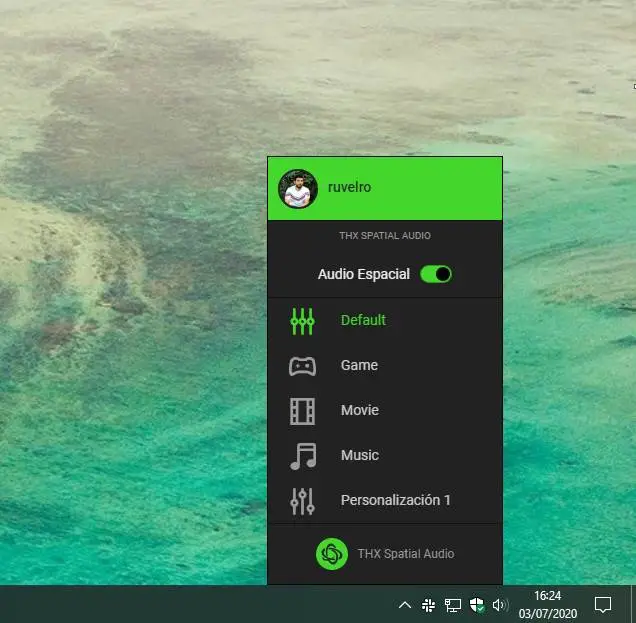Image resolution: width=636 pixels, height=623 pixels.
Task: Turn off the Audio Espacial switch
Action: (x=436, y=274)
